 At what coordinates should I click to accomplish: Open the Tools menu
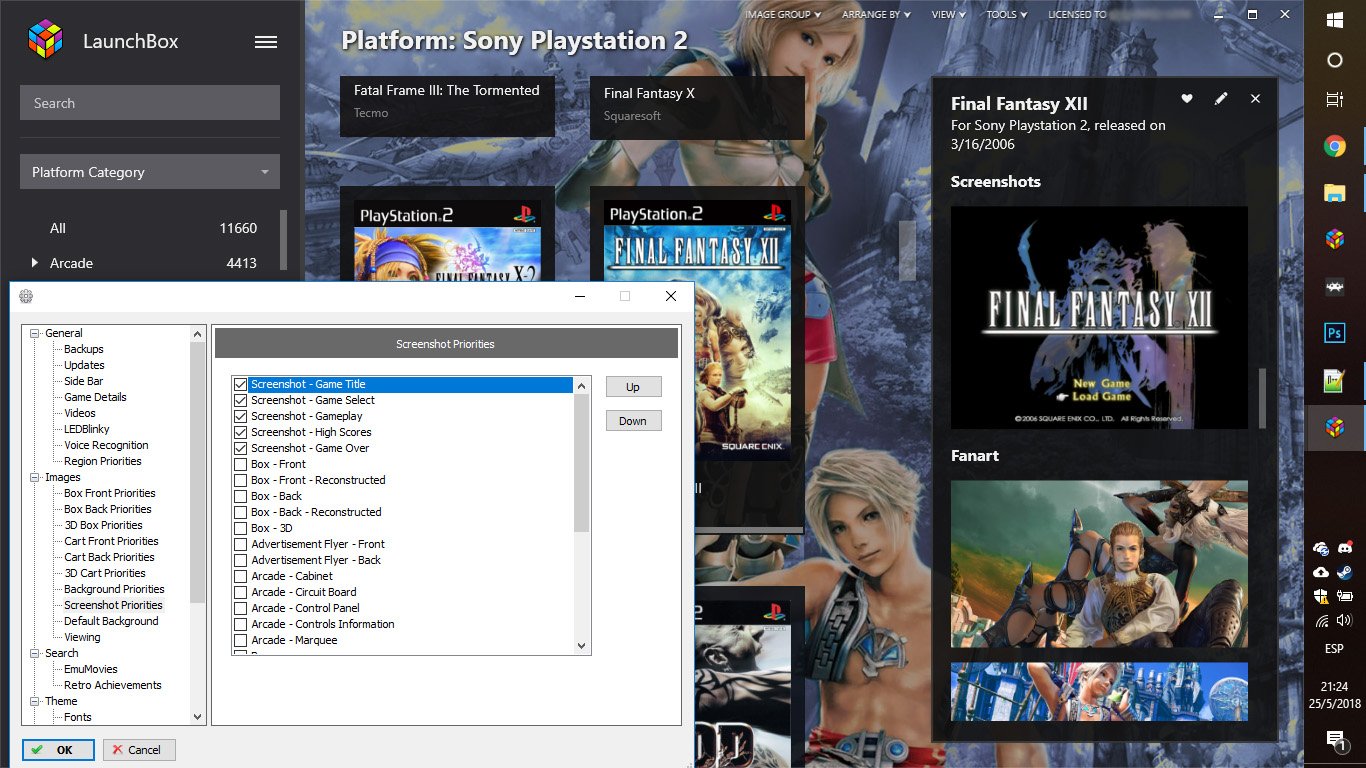click(x=1007, y=15)
